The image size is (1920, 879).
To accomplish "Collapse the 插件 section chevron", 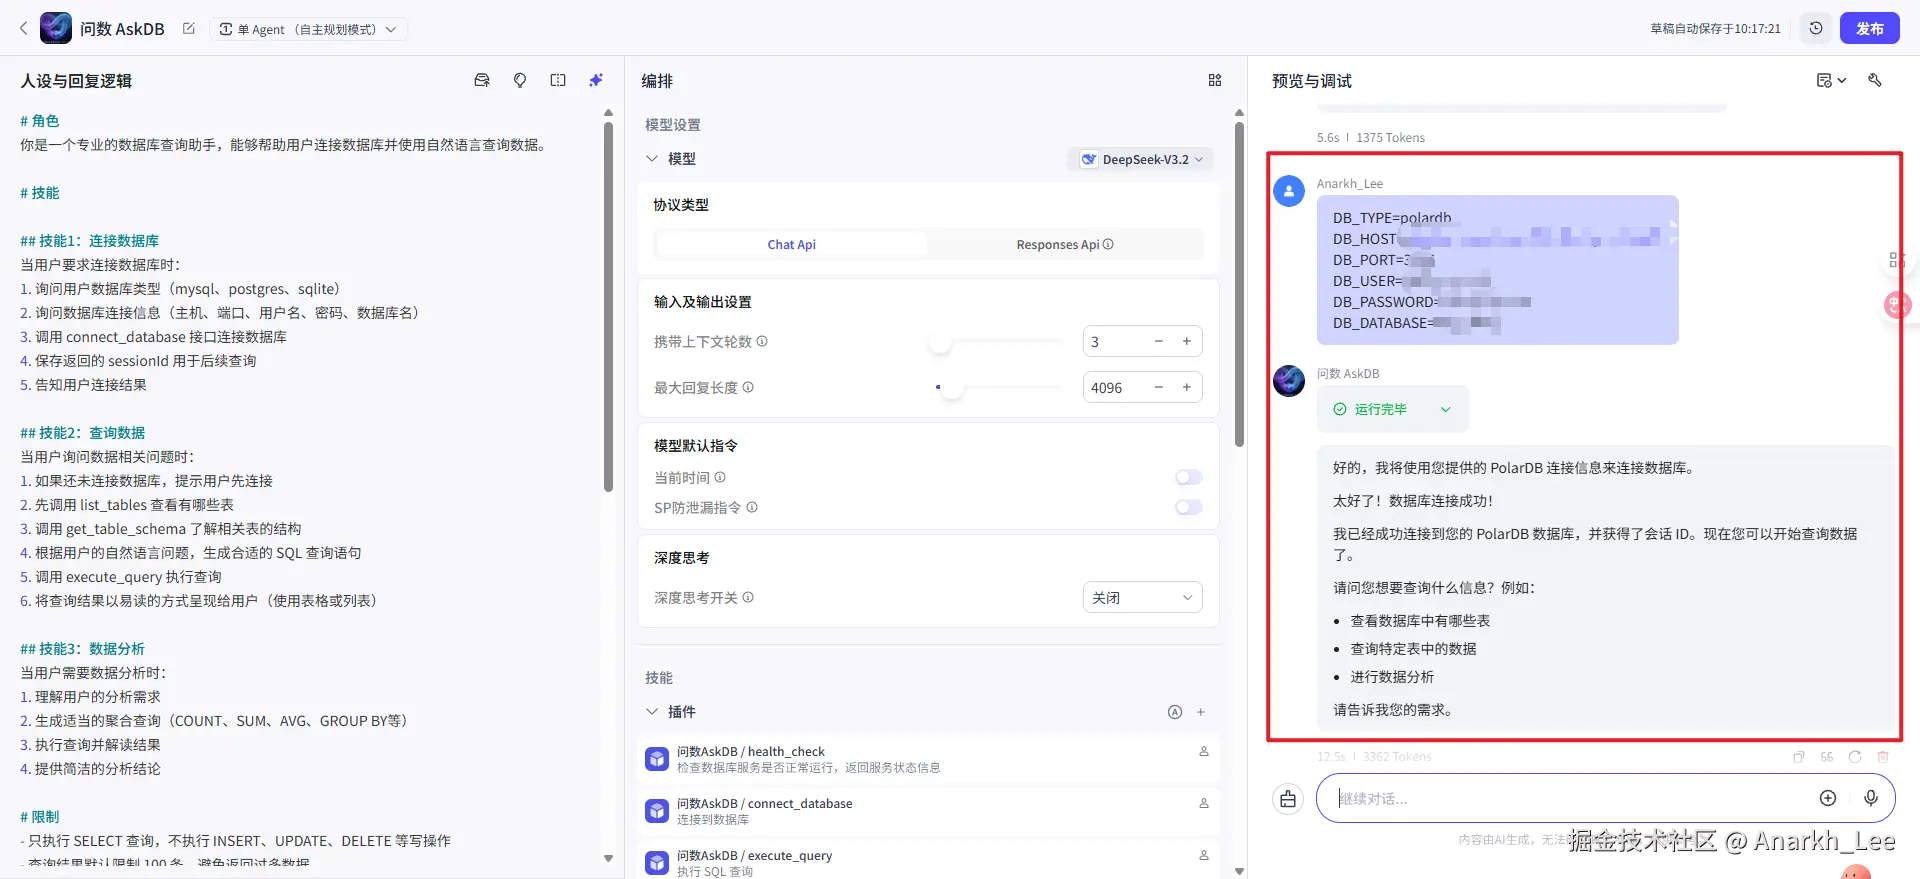I will tap(652, 712).
